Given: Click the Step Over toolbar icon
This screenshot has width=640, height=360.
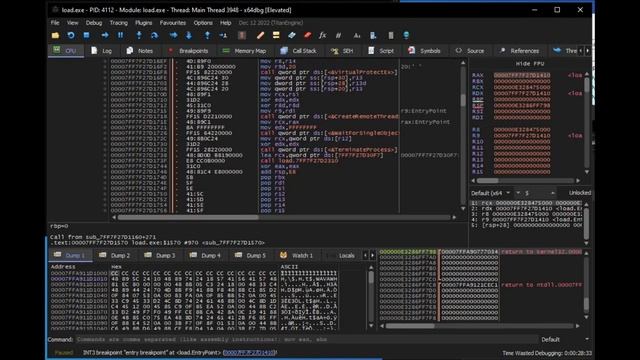Looking at the screenshot, I should pyautogui.click(x=154, y=36).
